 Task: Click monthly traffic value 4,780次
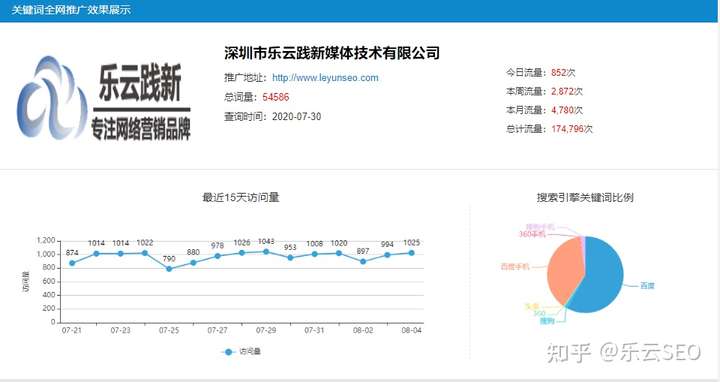[x=567, y=110]
